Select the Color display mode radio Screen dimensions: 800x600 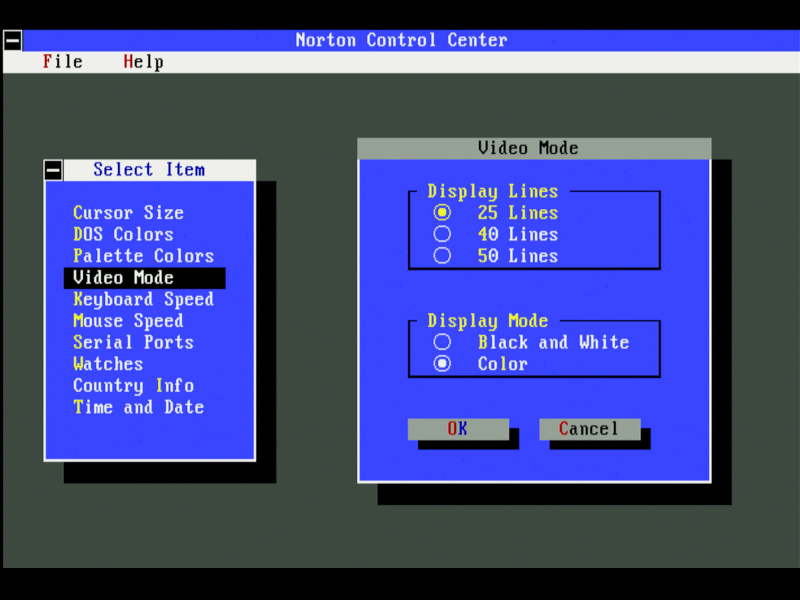pyautogui.click(x=442, y=364)
